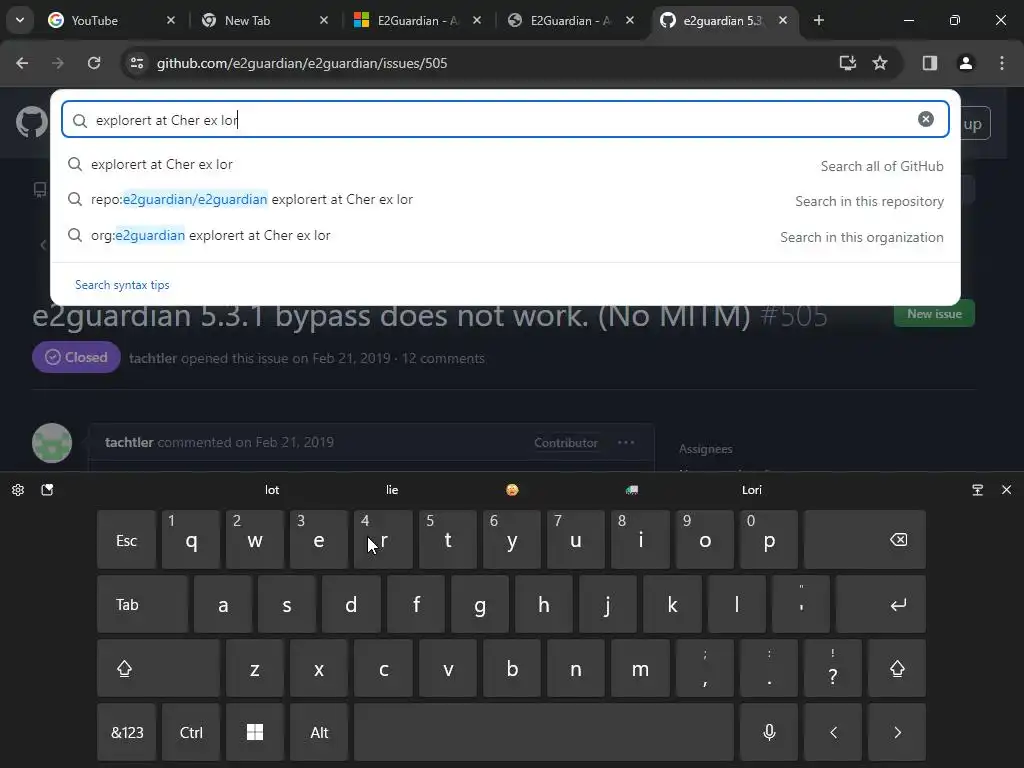1024x768 pixels.
Task: Tap the backspace key
Action: coord(865,540)
